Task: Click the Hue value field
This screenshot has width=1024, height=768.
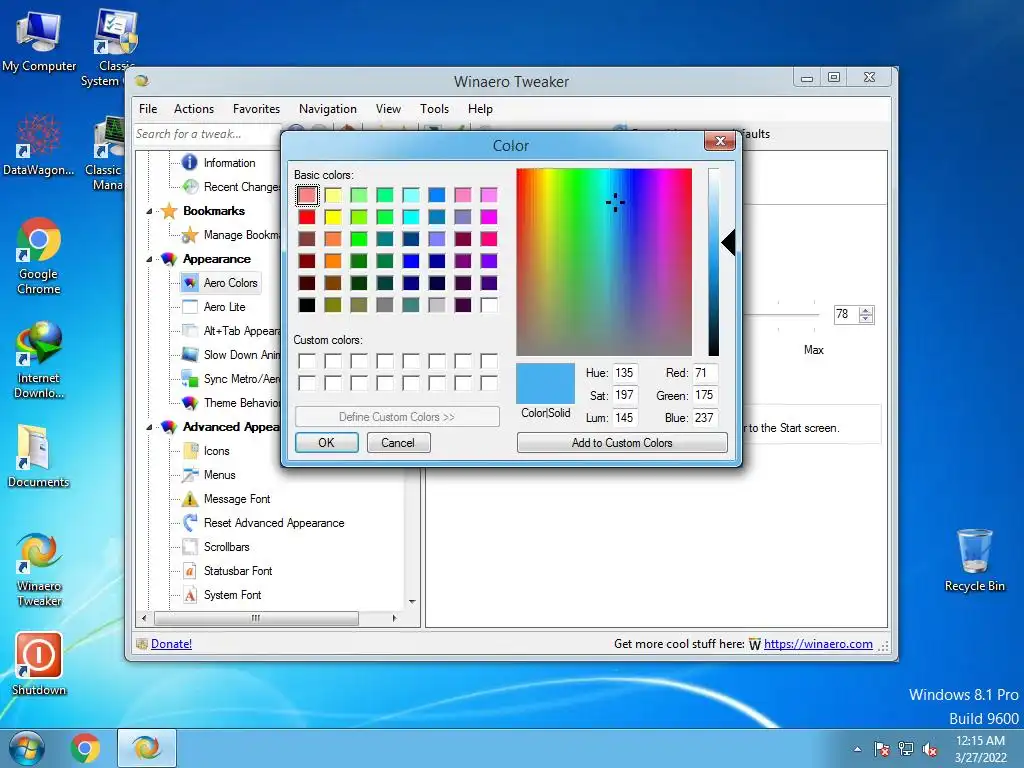Action: [x=624, y=373]
